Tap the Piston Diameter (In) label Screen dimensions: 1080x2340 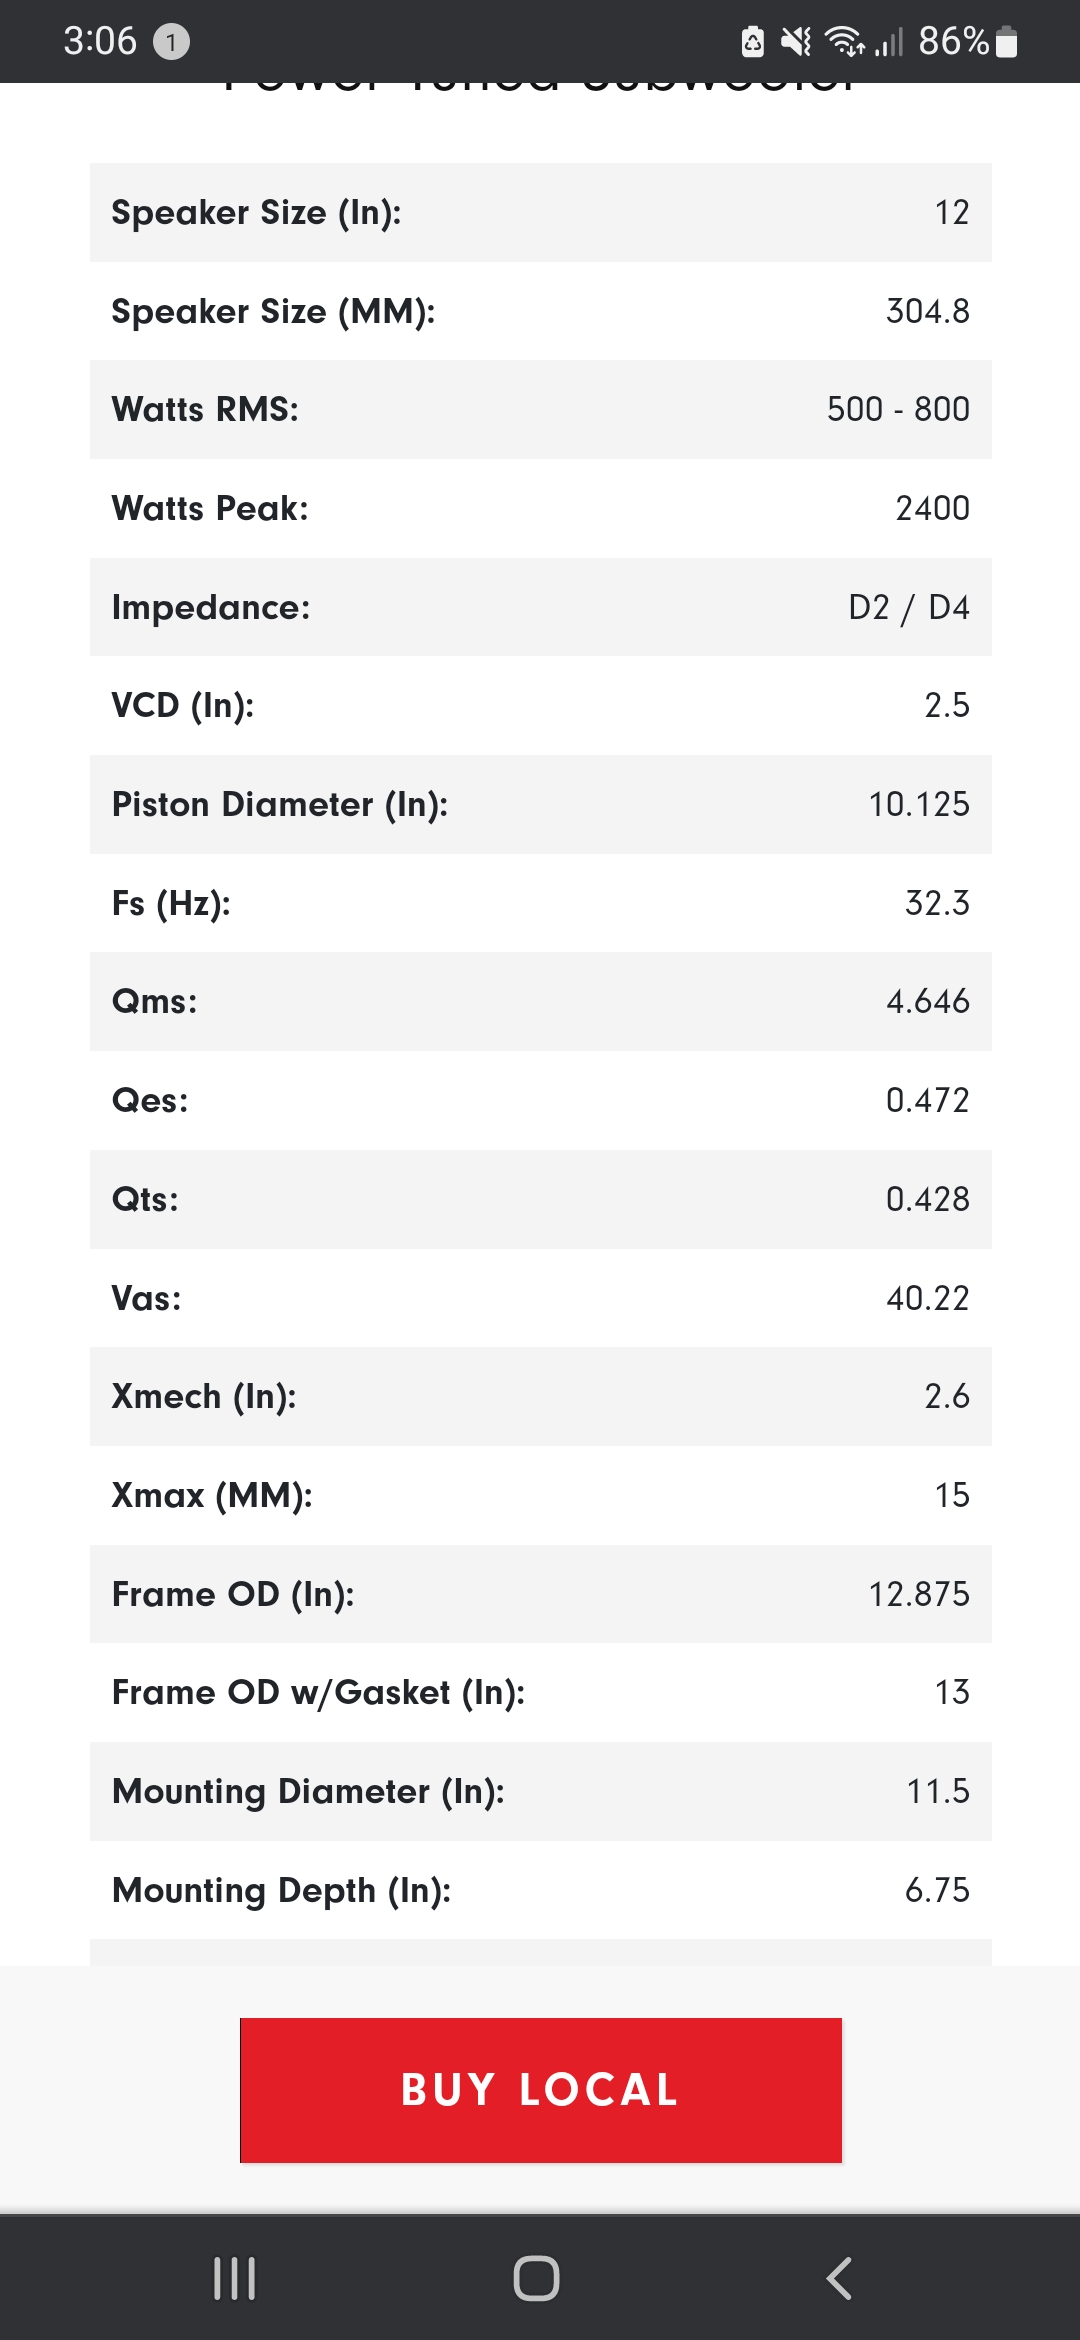279,805
